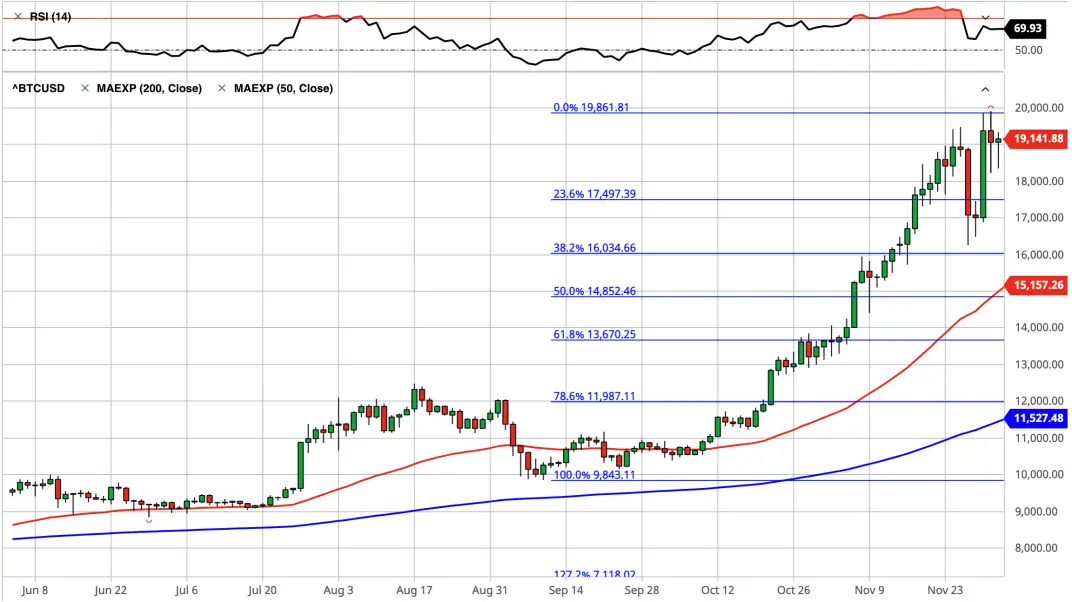Click the Jun 8 date label

point(35,590)
